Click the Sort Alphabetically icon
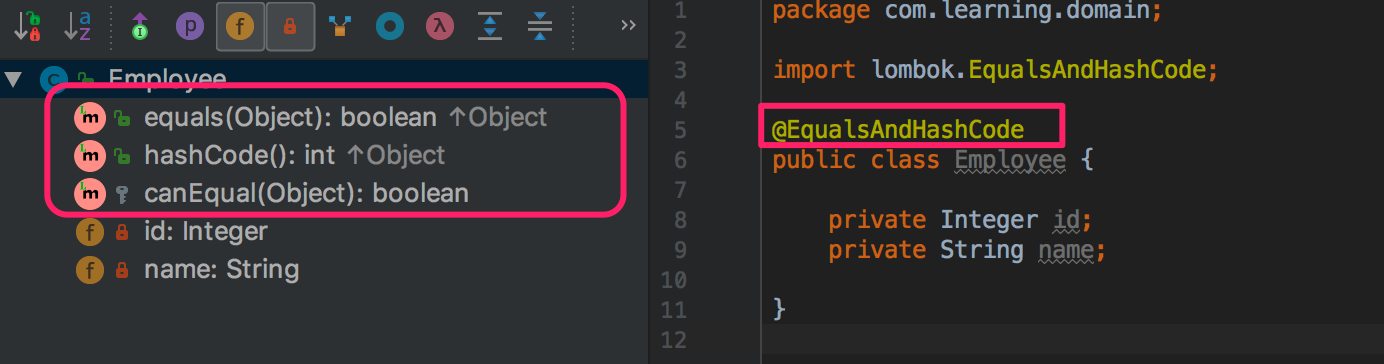The image size is (1384, 364). [78, 27]
